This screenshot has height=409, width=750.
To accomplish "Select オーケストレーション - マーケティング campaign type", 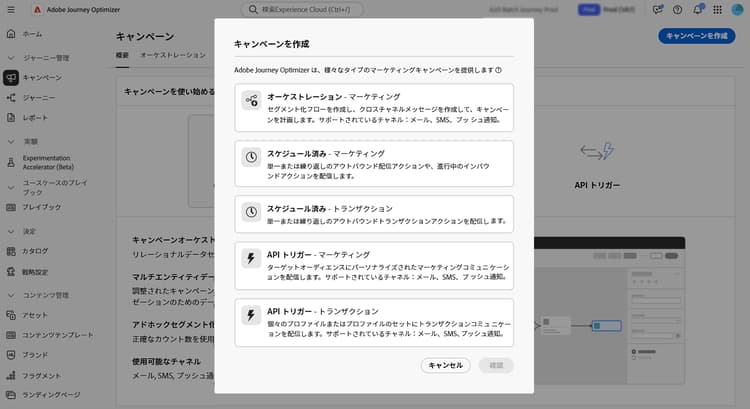I will point(374,108).
